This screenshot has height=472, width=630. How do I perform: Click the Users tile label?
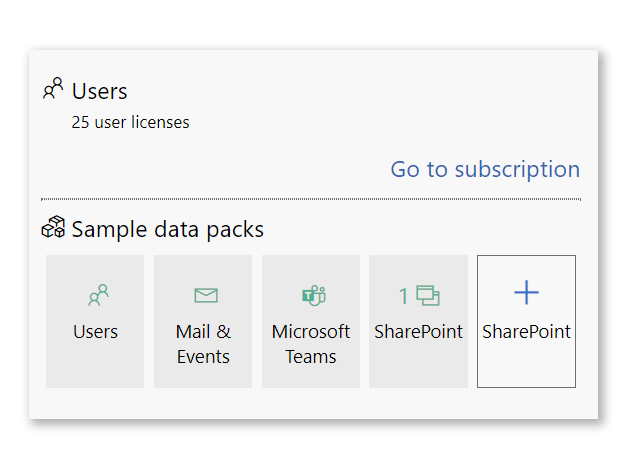coord(96,332)
